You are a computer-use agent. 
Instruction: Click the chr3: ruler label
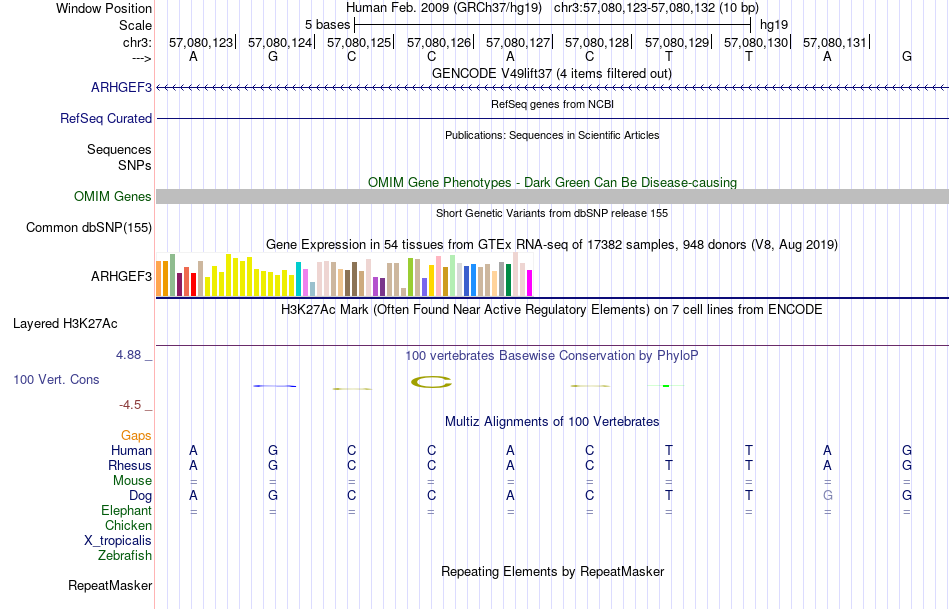138,42
